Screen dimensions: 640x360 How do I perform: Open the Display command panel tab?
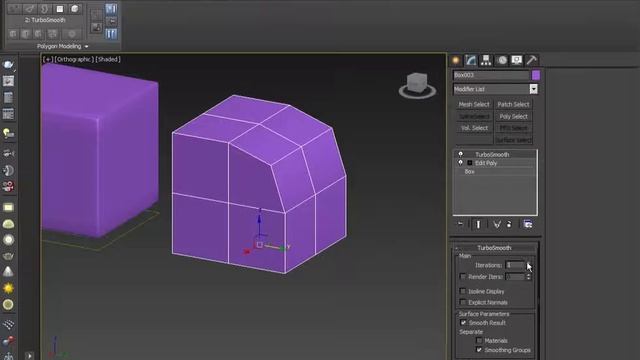[x=517, y=60]
